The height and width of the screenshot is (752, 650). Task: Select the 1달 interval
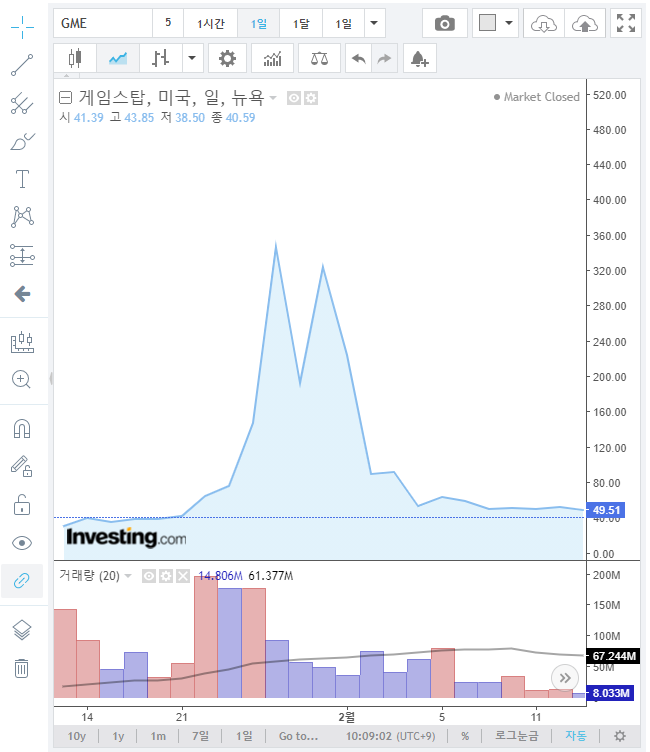click(301, 23)
